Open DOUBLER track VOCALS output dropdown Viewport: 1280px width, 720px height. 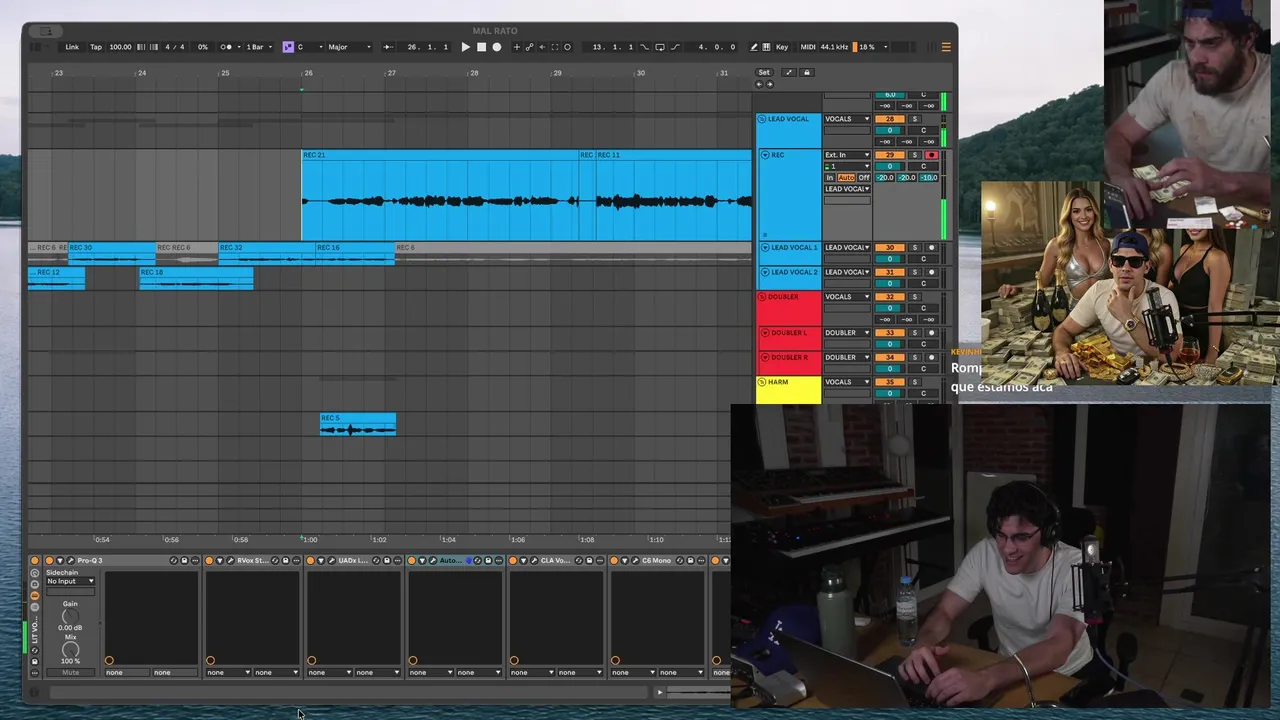tap(848, 297)
